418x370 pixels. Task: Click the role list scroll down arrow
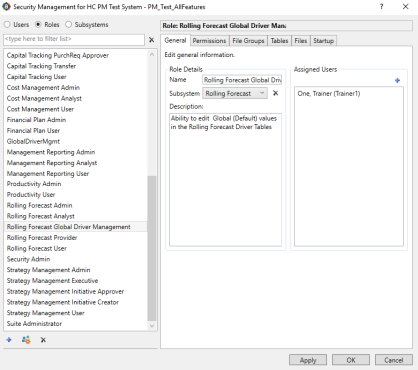click(x=152, y=326)
